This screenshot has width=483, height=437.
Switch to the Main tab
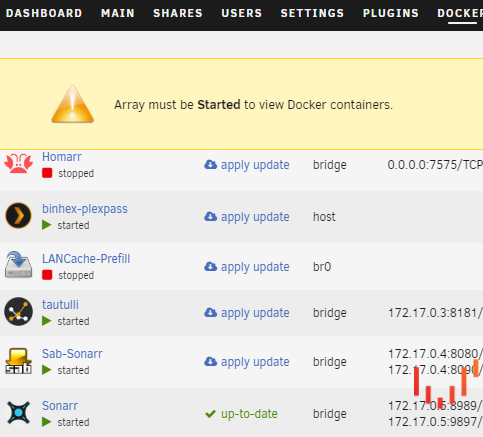118,13
